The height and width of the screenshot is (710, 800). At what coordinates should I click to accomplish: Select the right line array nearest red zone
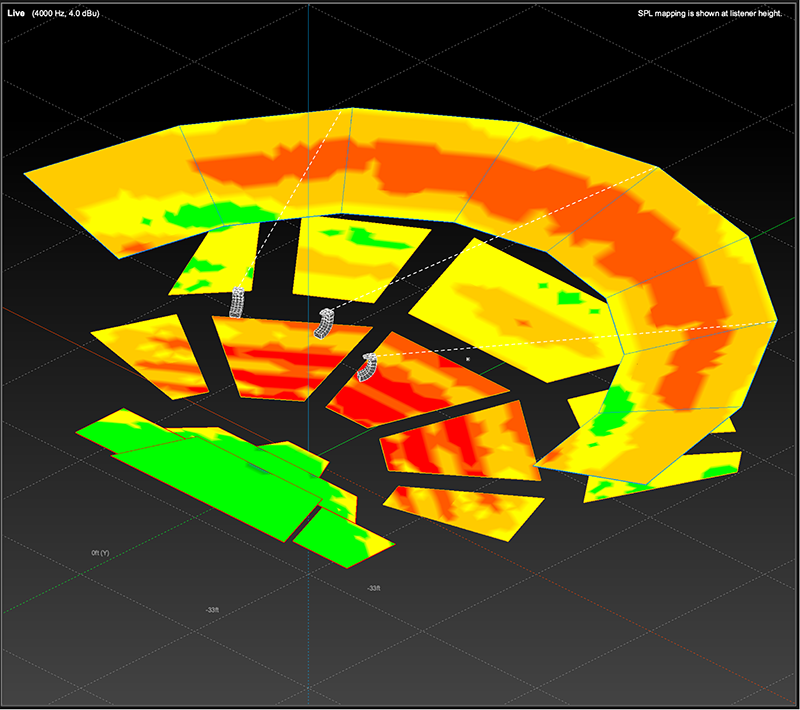(x=368, y=367)
